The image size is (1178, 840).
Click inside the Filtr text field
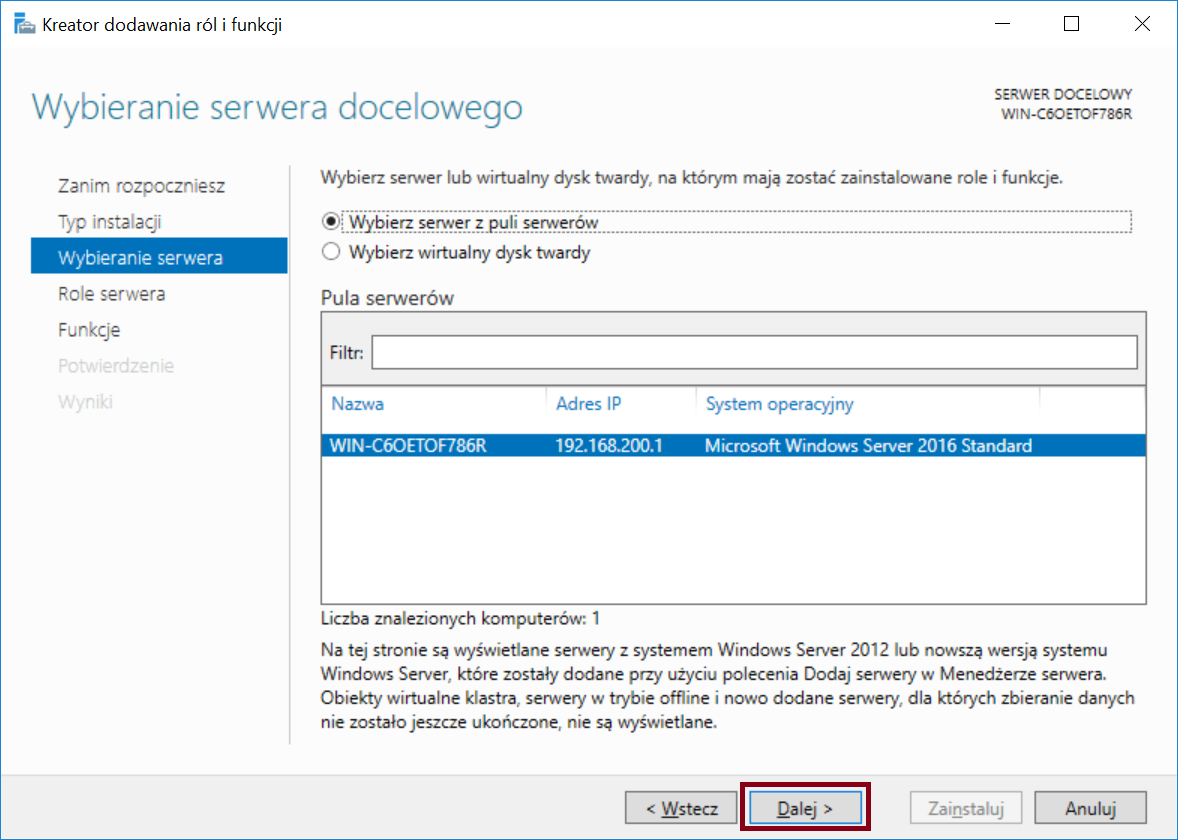(x=754, y=352)
